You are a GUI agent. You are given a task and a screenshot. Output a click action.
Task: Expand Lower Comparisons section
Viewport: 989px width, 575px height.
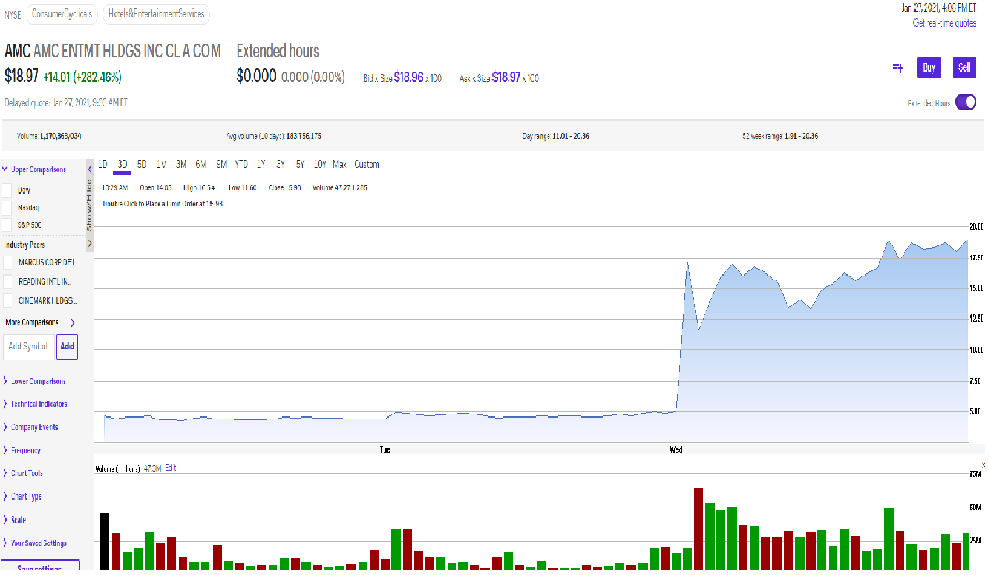(35, 381)
